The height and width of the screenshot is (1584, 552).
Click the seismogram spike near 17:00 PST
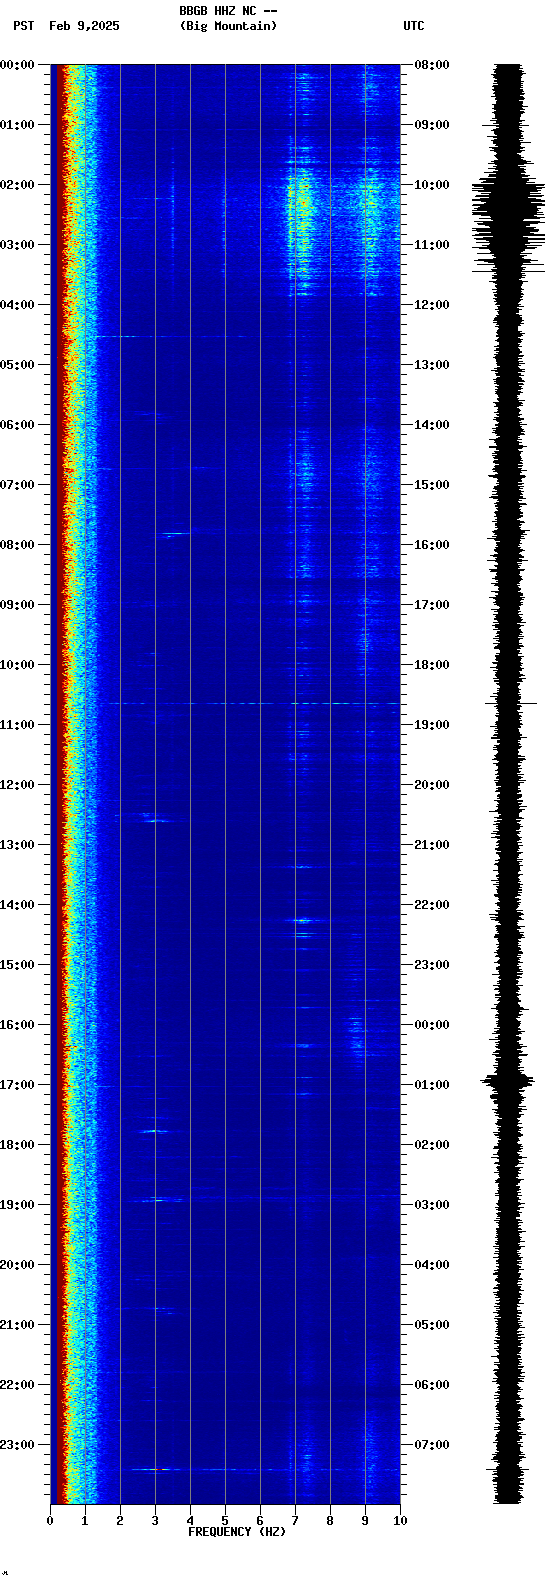(510, 1080)
